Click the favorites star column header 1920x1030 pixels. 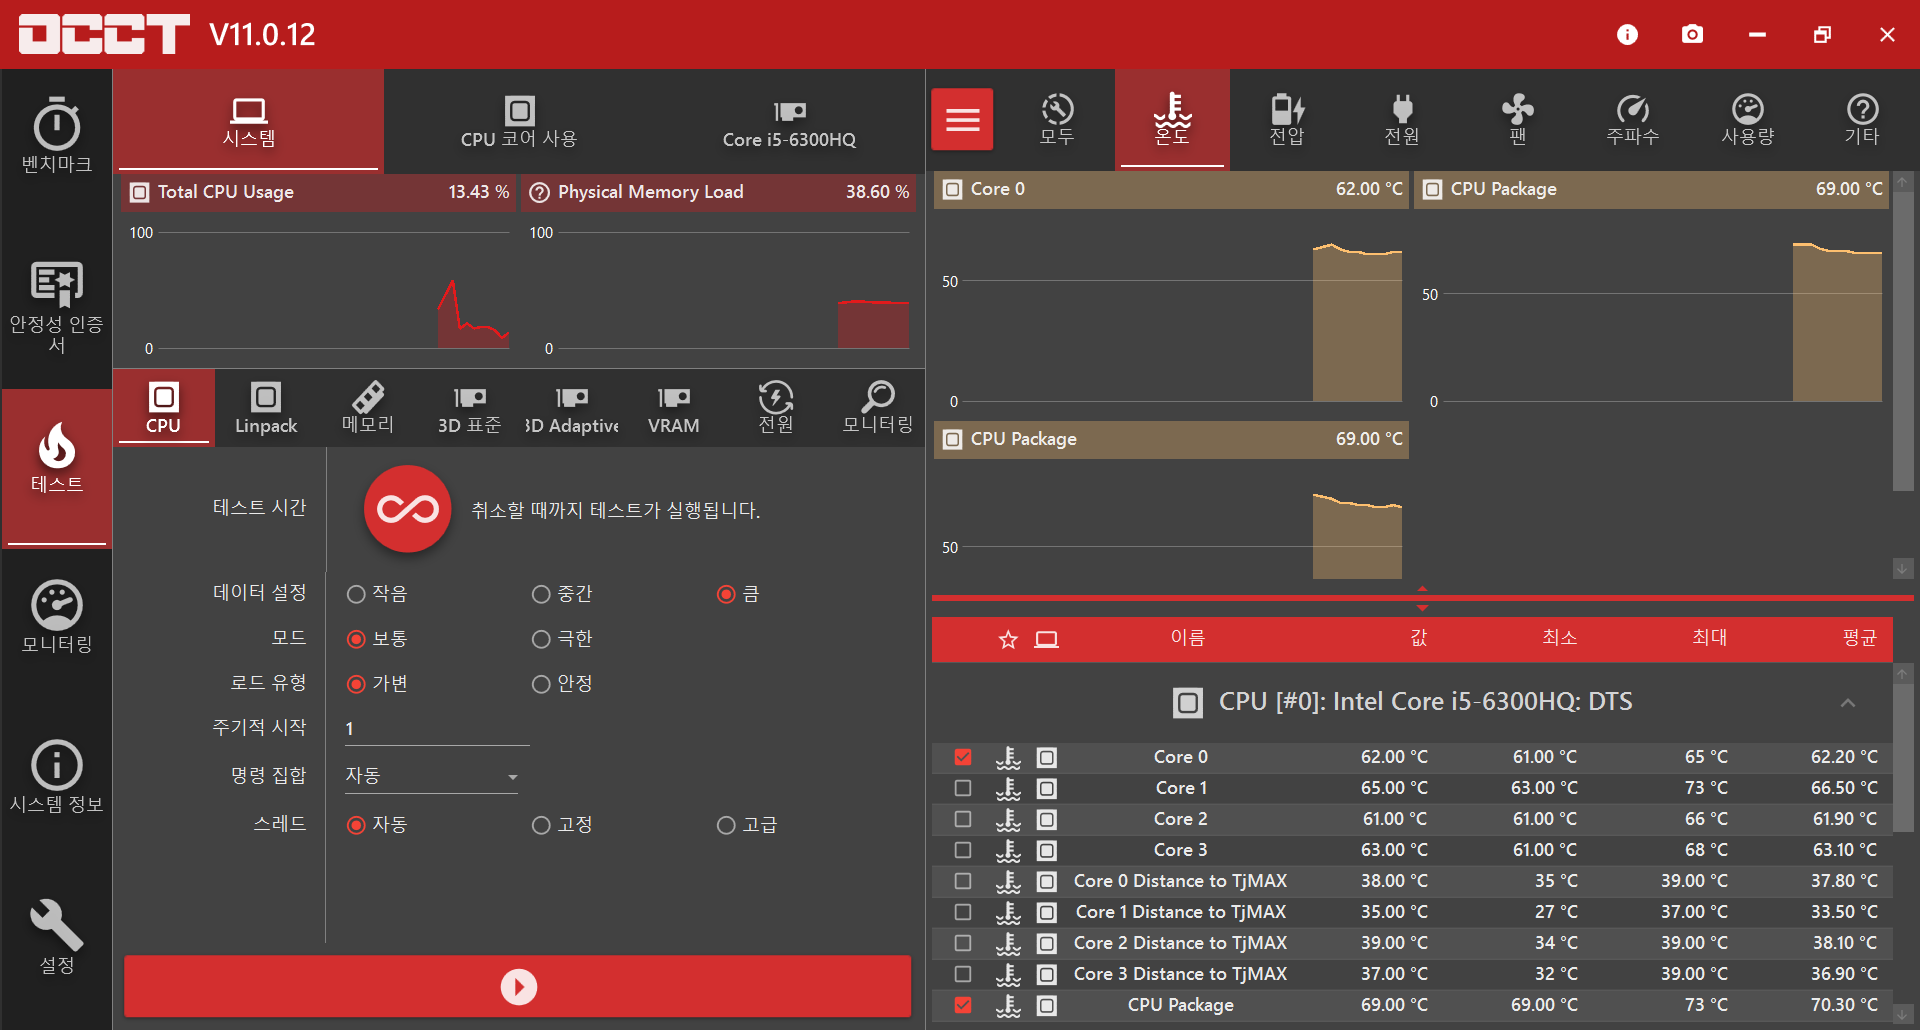[1008, 639]
